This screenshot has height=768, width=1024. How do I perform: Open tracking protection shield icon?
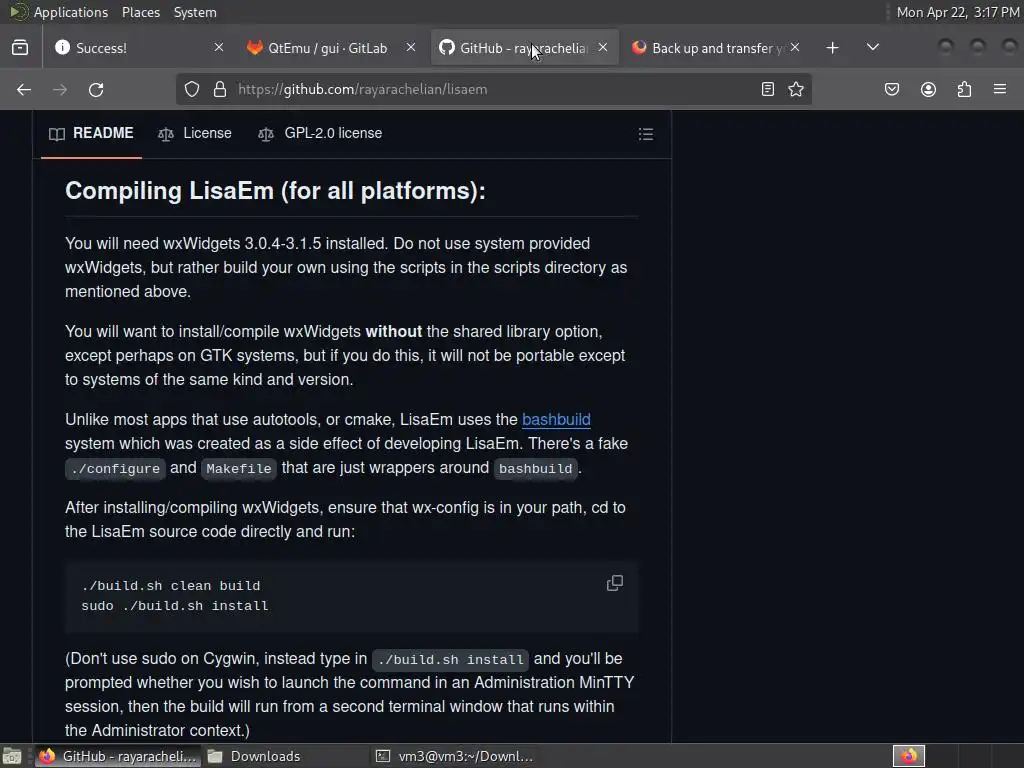(191, 89)
